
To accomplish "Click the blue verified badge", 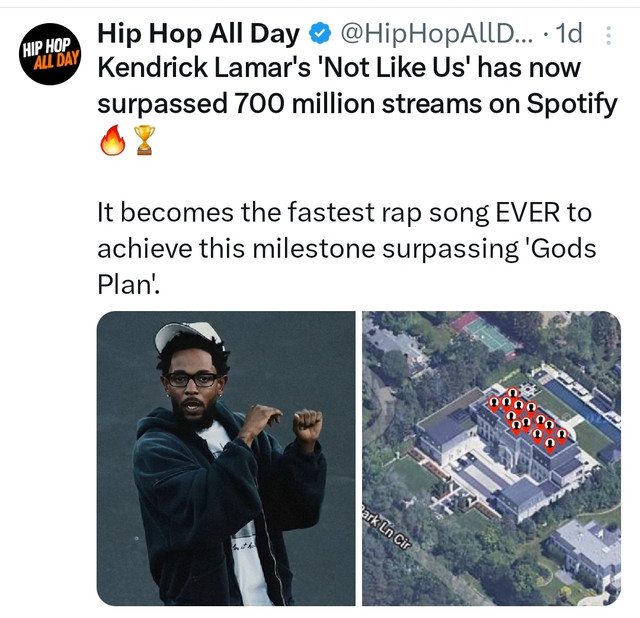I will 320,33.
